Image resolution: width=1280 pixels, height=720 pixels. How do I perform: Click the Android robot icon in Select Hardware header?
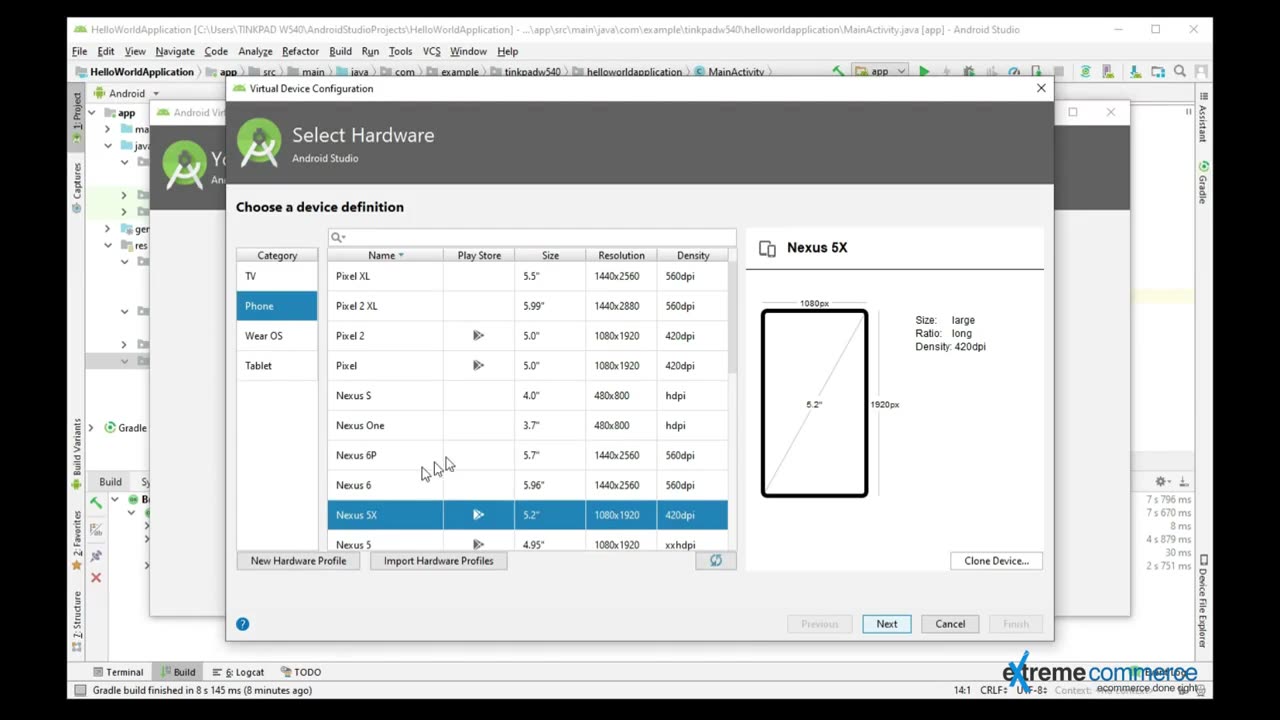click(259, 144)
